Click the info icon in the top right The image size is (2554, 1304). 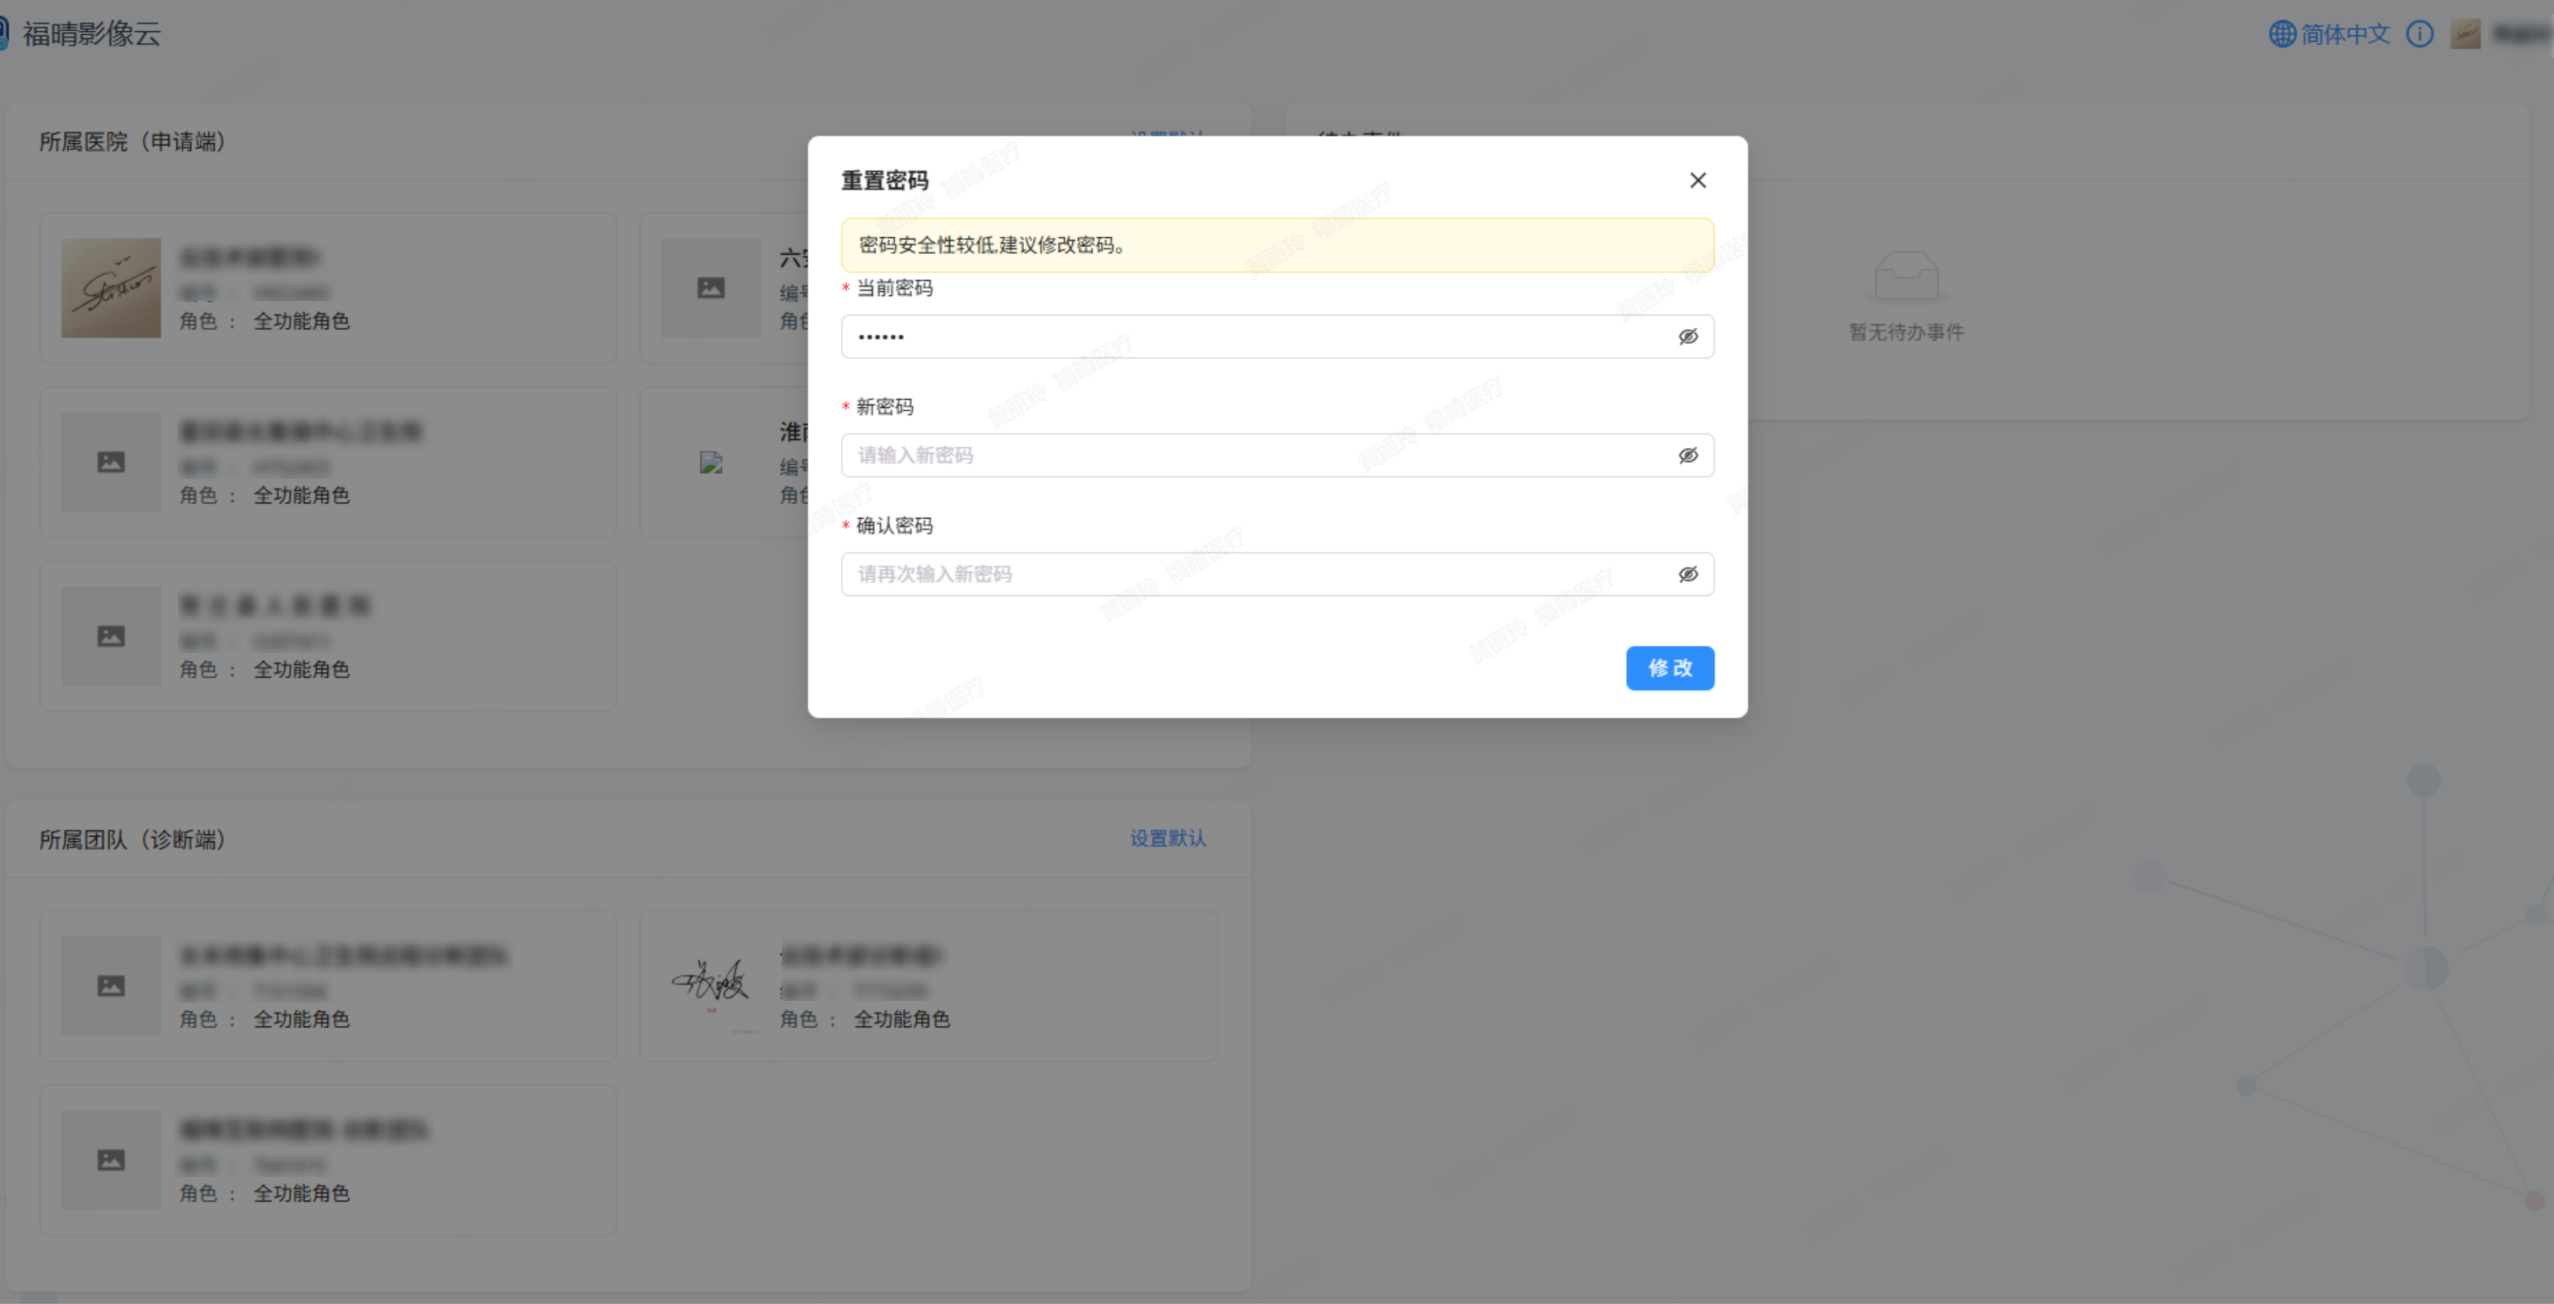[2421, 33]
